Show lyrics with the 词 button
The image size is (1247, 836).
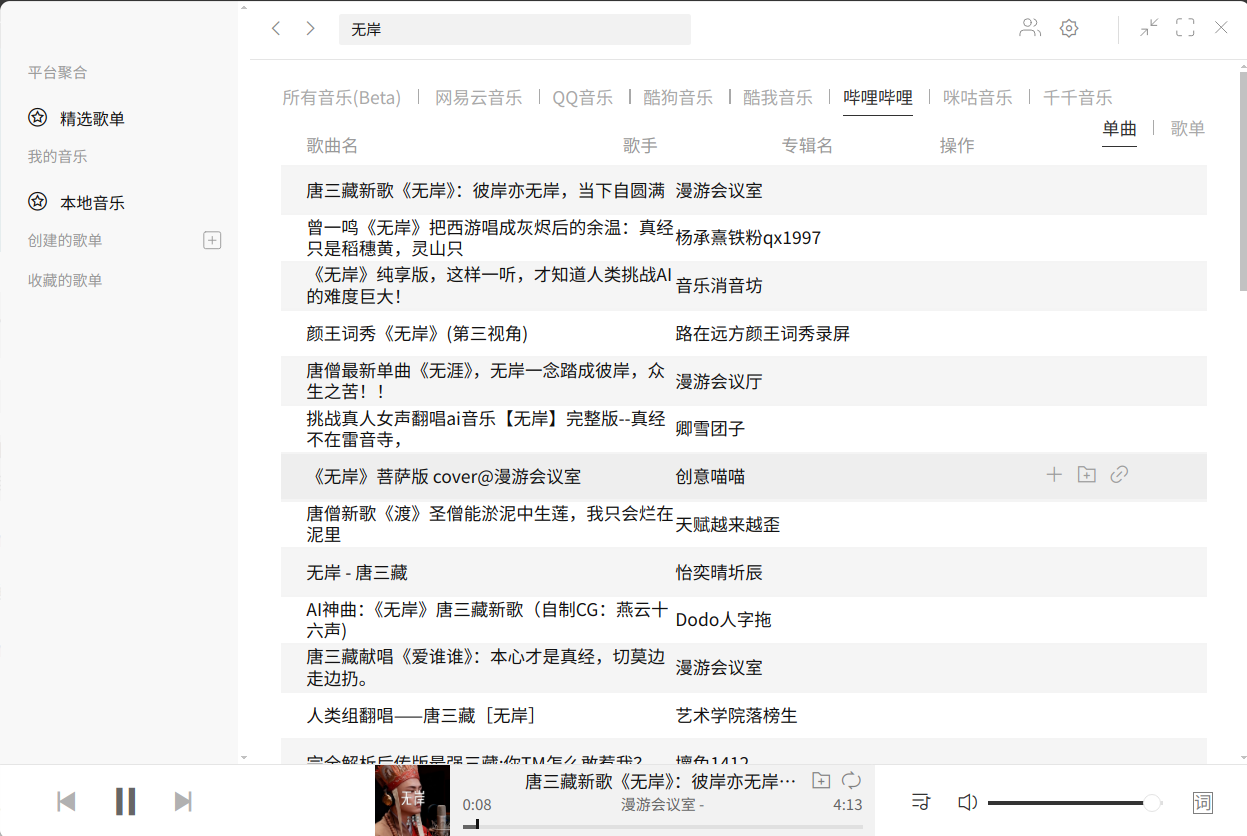(x=1203, y=802)
